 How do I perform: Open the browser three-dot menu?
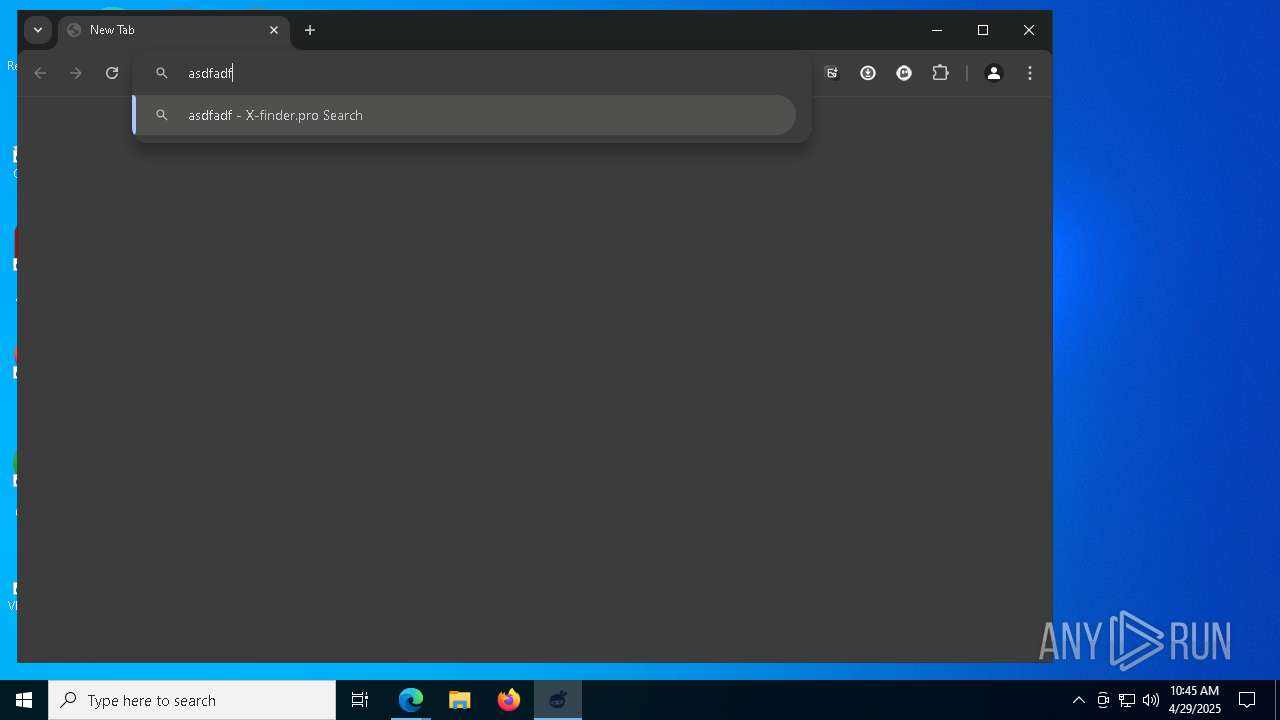(1030, 73)
